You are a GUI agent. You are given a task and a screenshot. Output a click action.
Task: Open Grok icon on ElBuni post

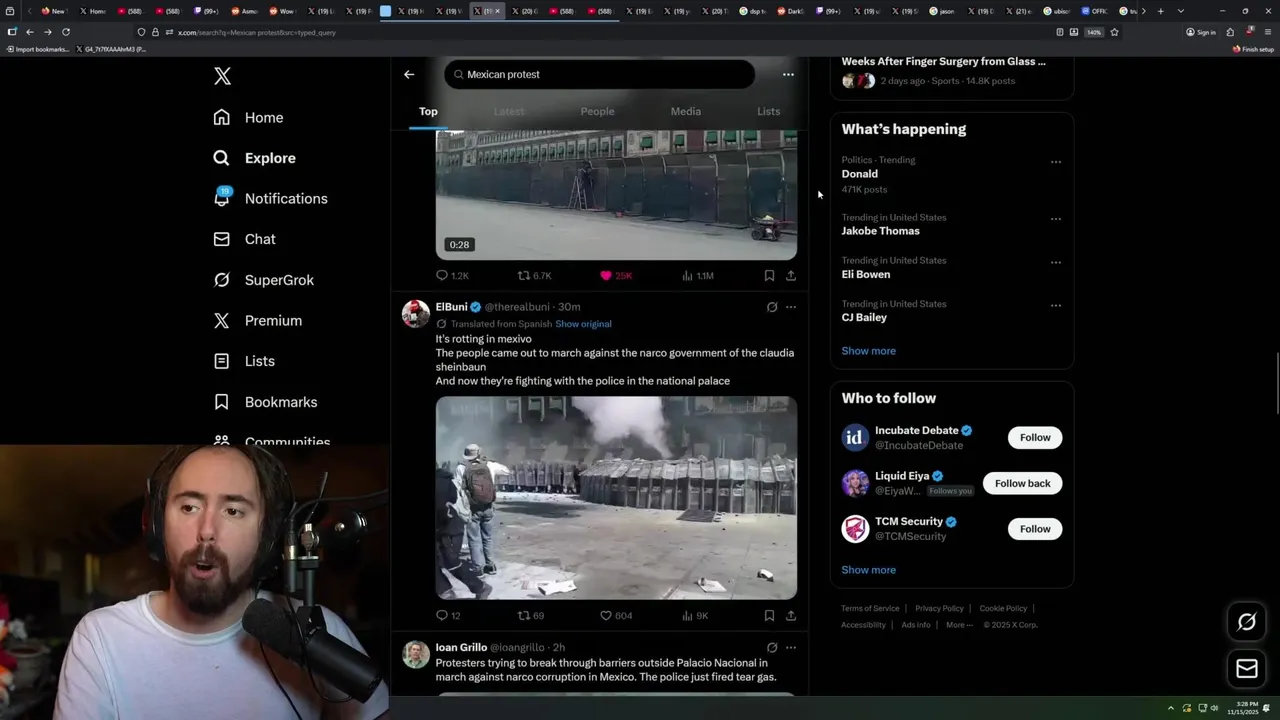tap(771, 307)
